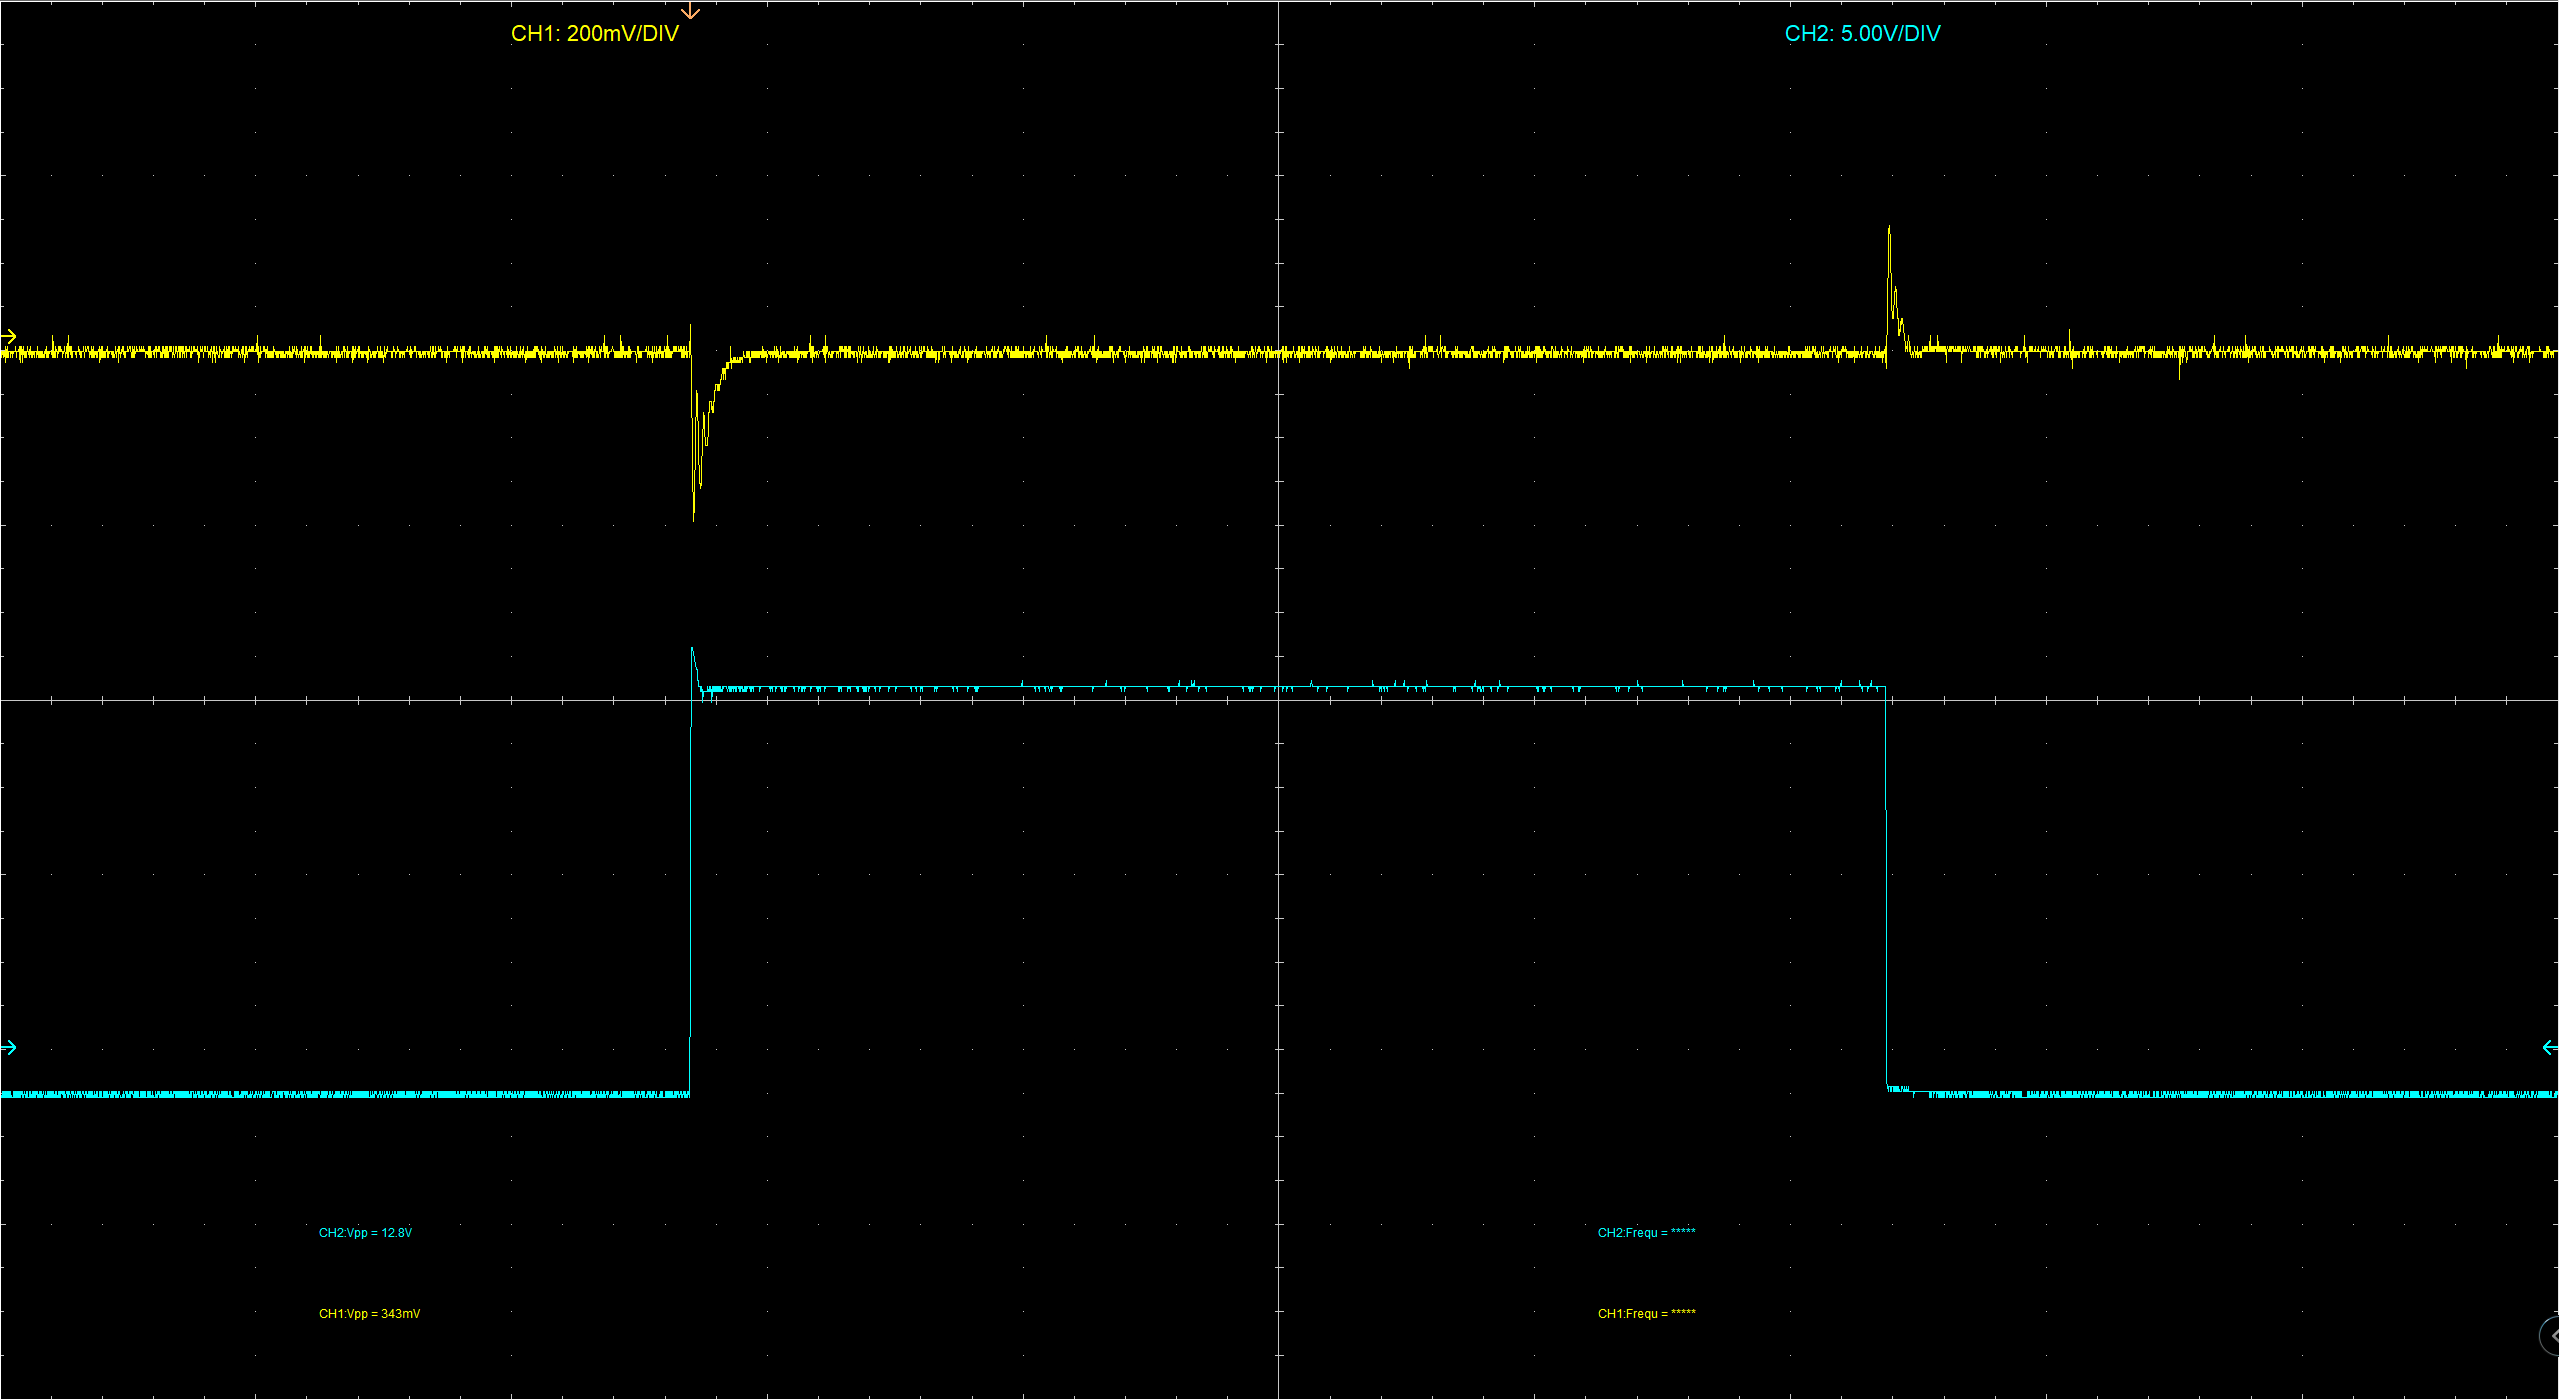Click the CH1: 200mV/DIV scale label
Screen dimensions: 2559x1399
pyautogui.click(x=594, y=34)
